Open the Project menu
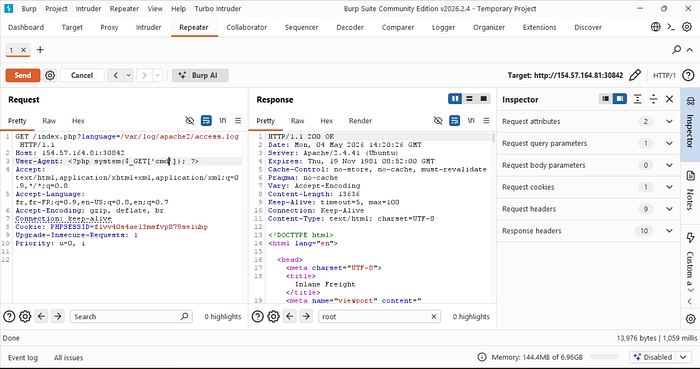The width and height of the screenshot is (700, 369). tap(56, 8)
